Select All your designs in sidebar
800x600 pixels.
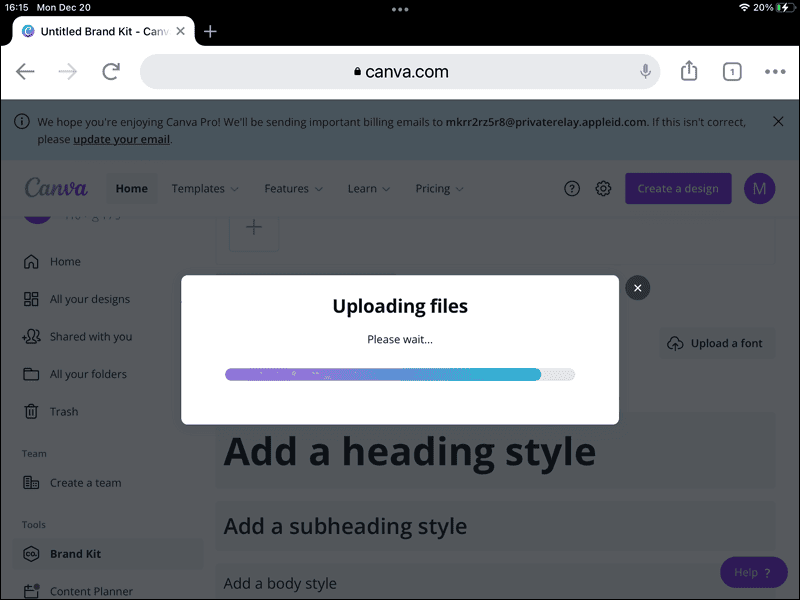tap(90, 298)
